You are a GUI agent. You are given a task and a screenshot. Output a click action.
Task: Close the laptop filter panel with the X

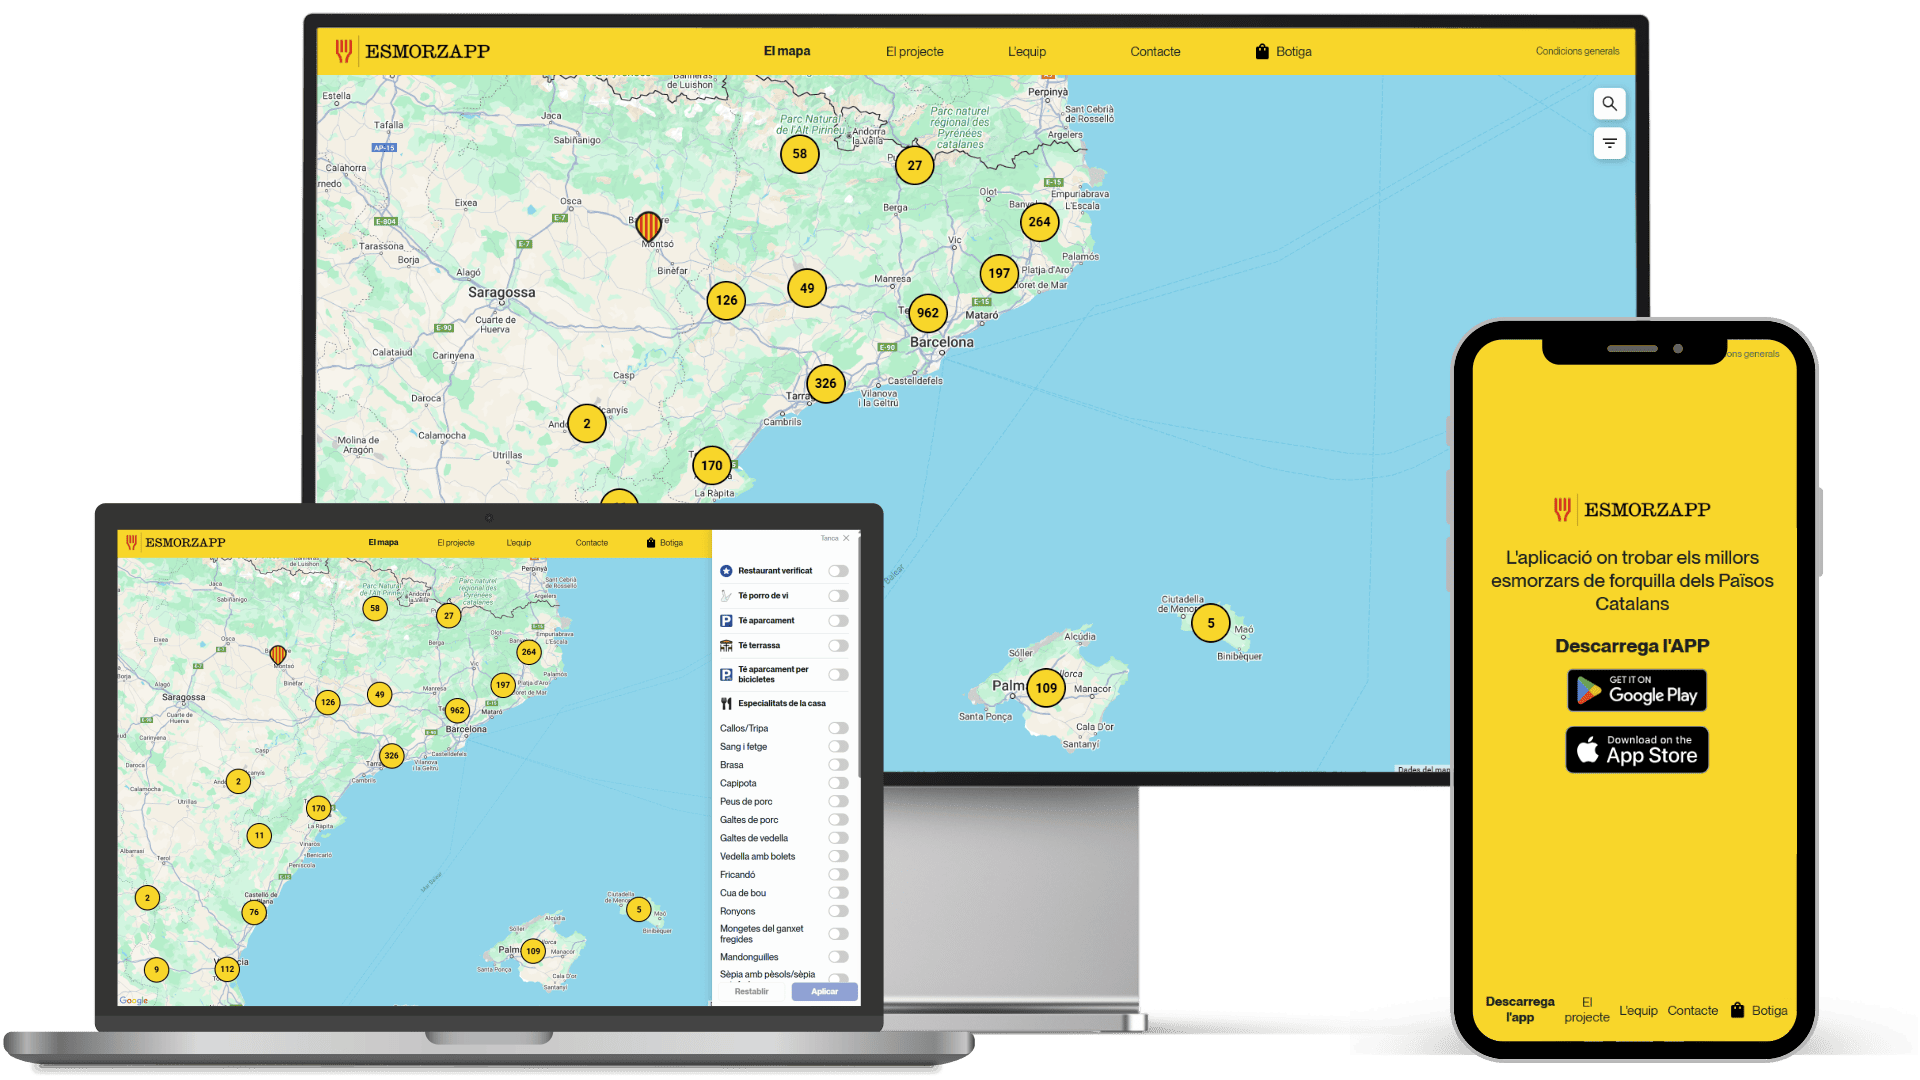tap(846, 538)
